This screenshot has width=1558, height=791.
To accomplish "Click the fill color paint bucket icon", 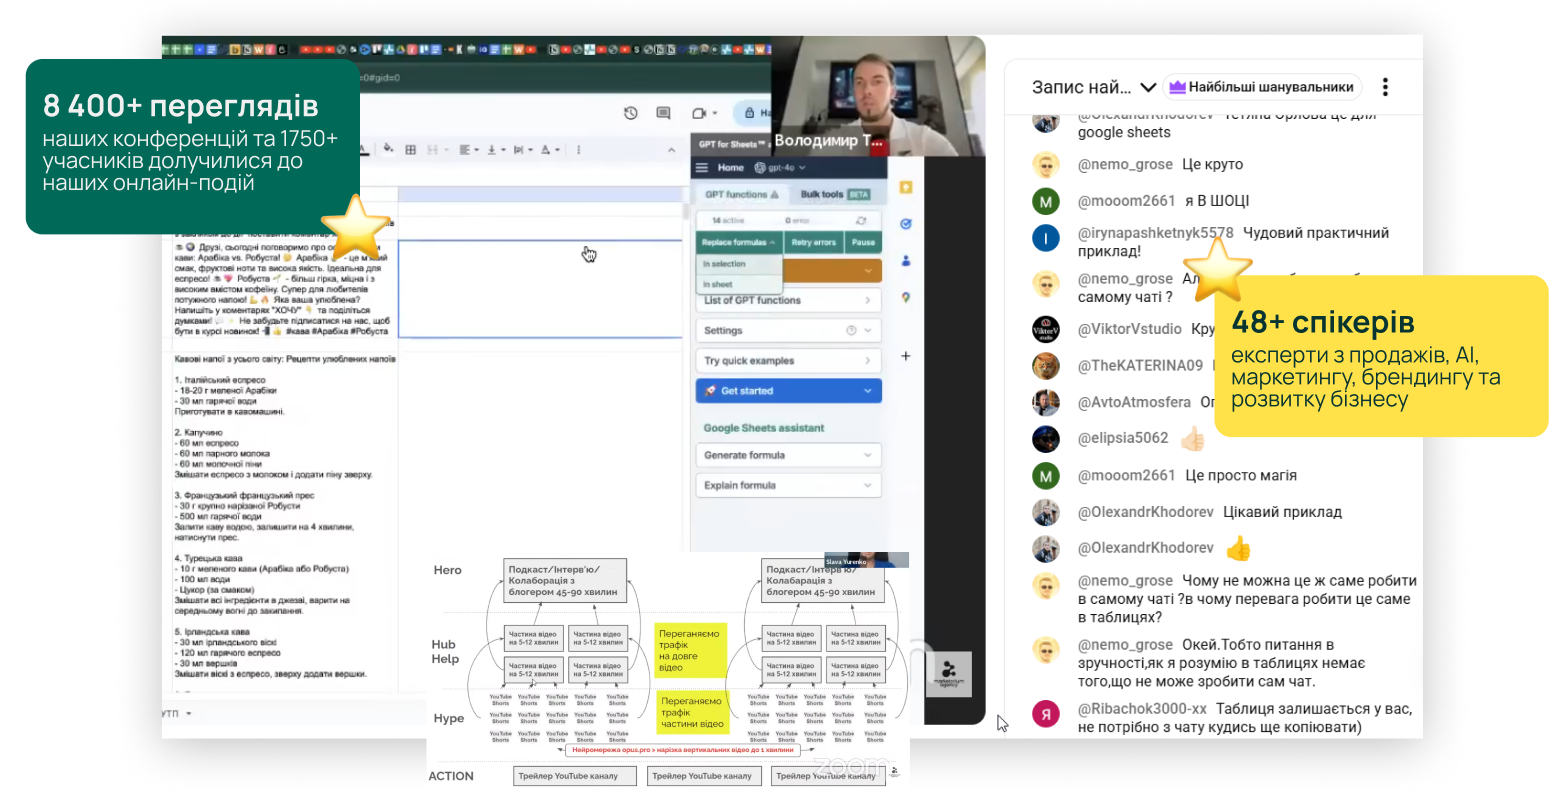I will click(x=388, y=150).
